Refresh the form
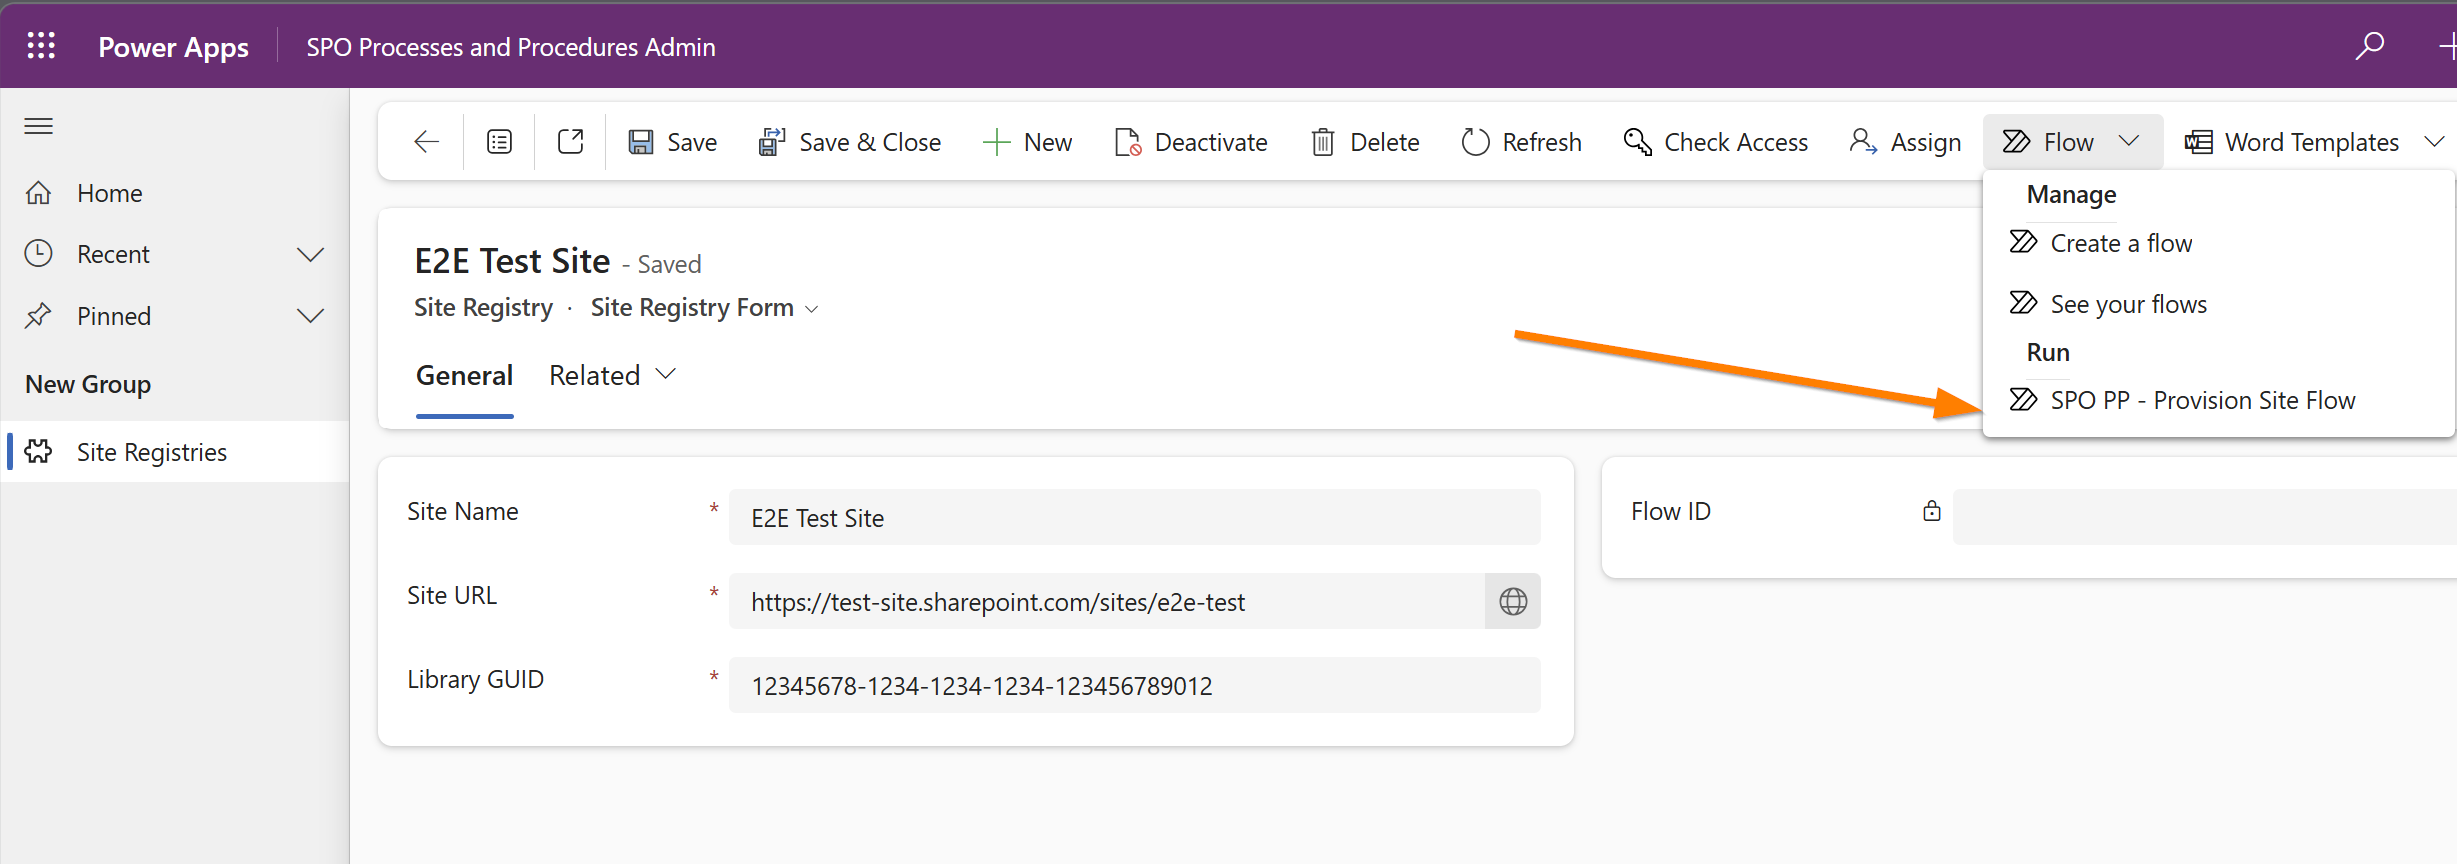Screen dimensions: 2457x864 (x=1521, y=142)
